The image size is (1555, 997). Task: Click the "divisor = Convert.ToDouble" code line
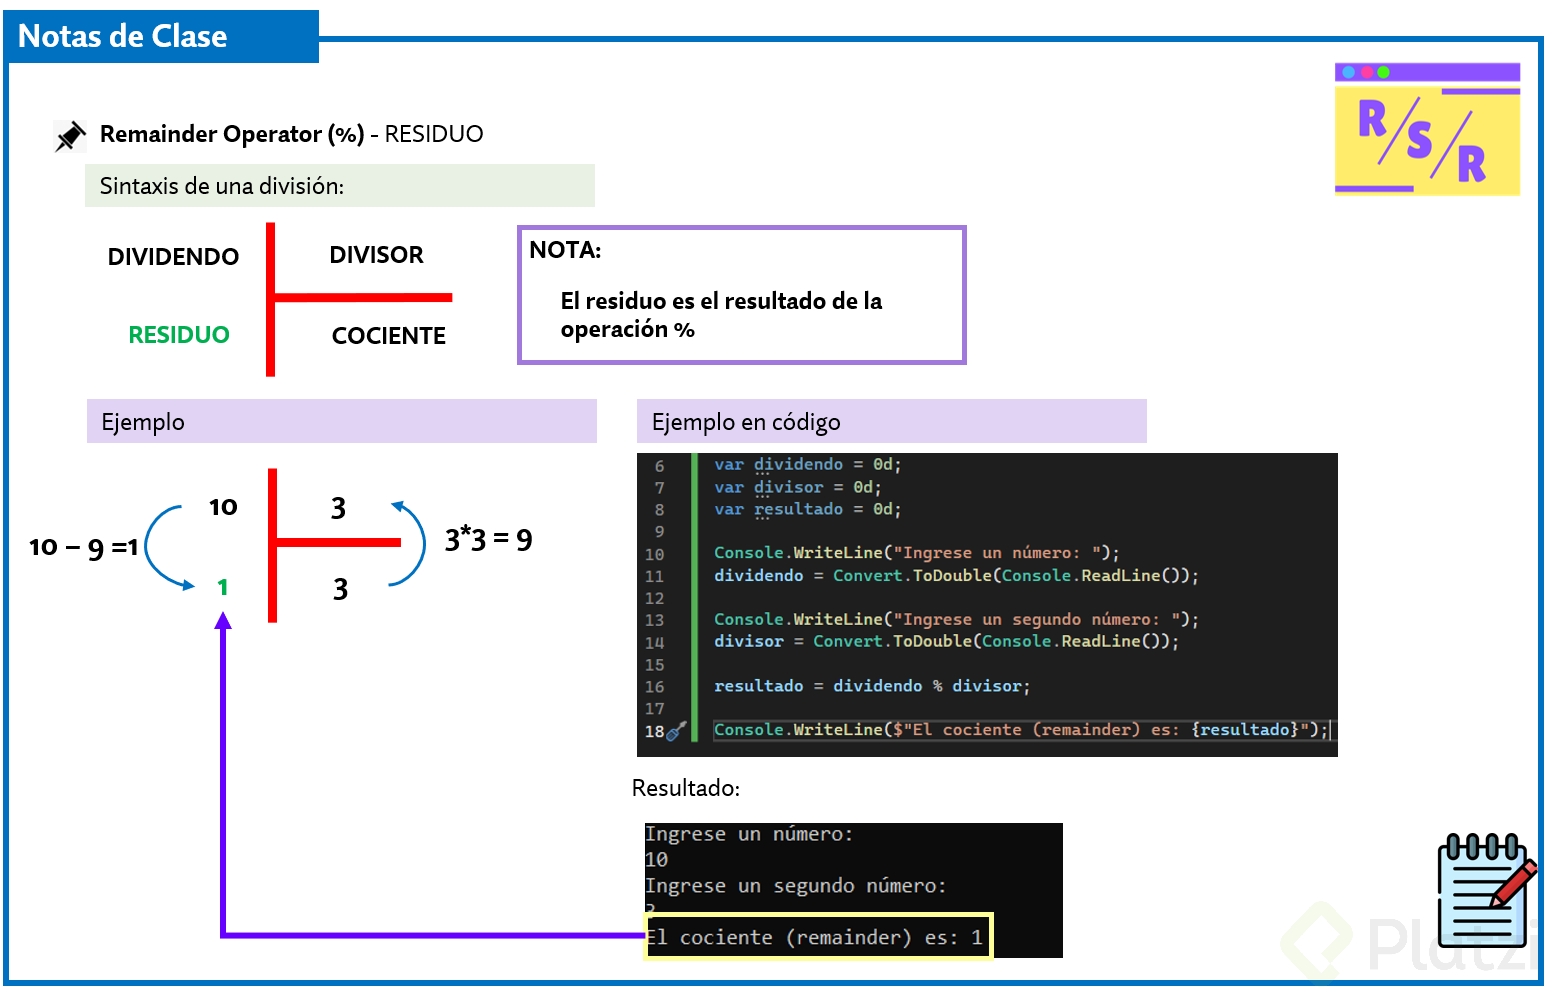[946, 642]
